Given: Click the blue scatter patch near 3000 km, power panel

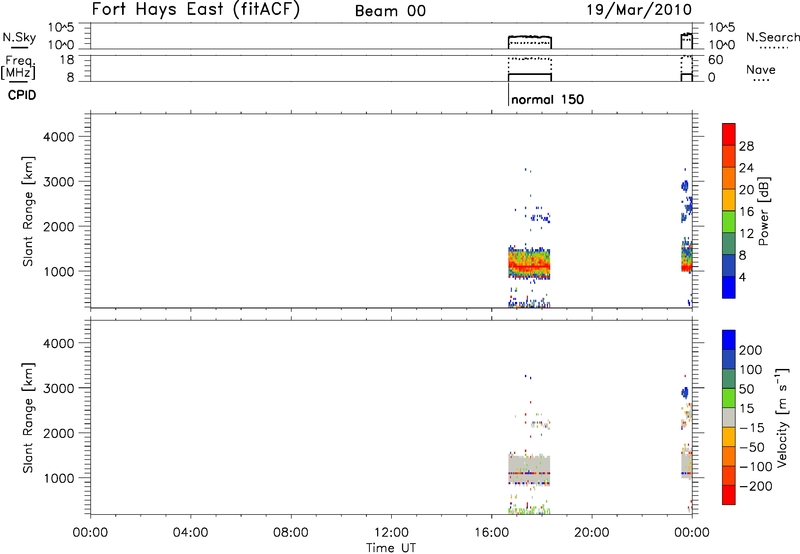Looking at the screenshot, I should click(x=685, y=186).
